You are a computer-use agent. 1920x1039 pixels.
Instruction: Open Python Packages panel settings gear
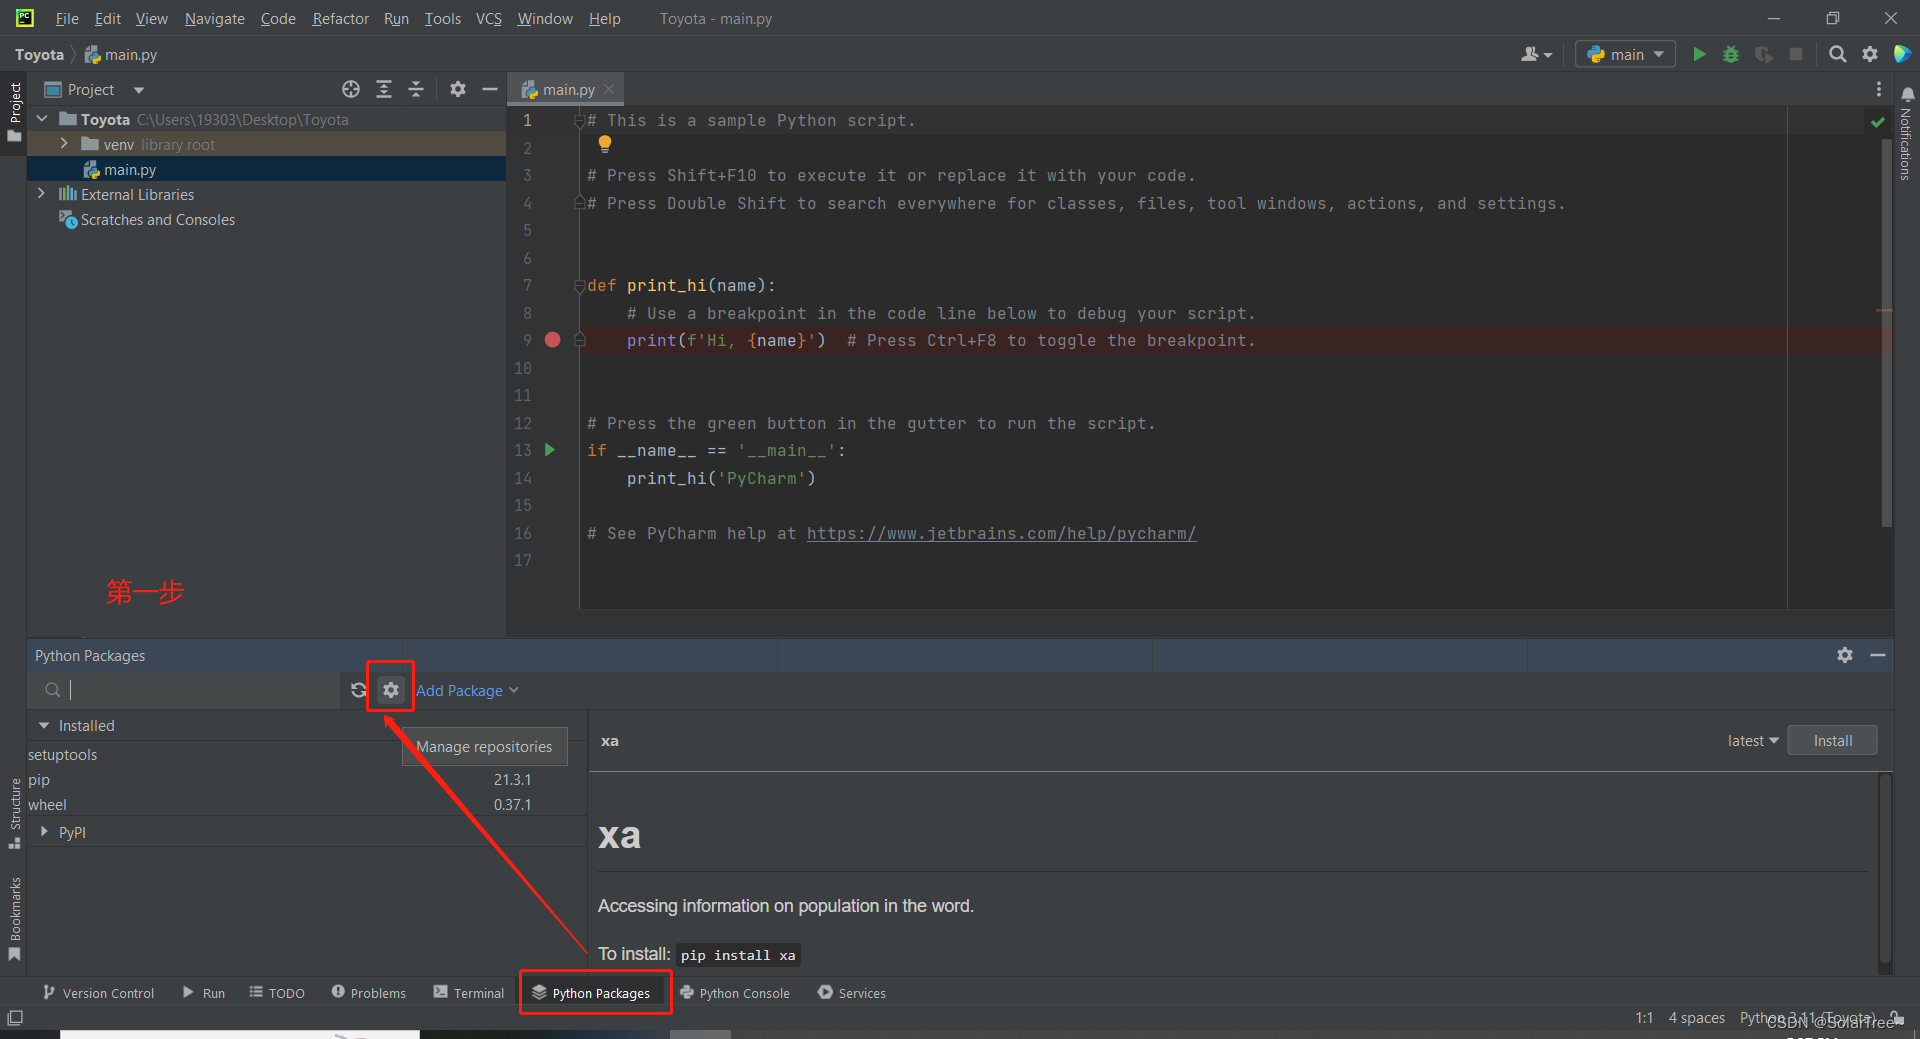1845,655
